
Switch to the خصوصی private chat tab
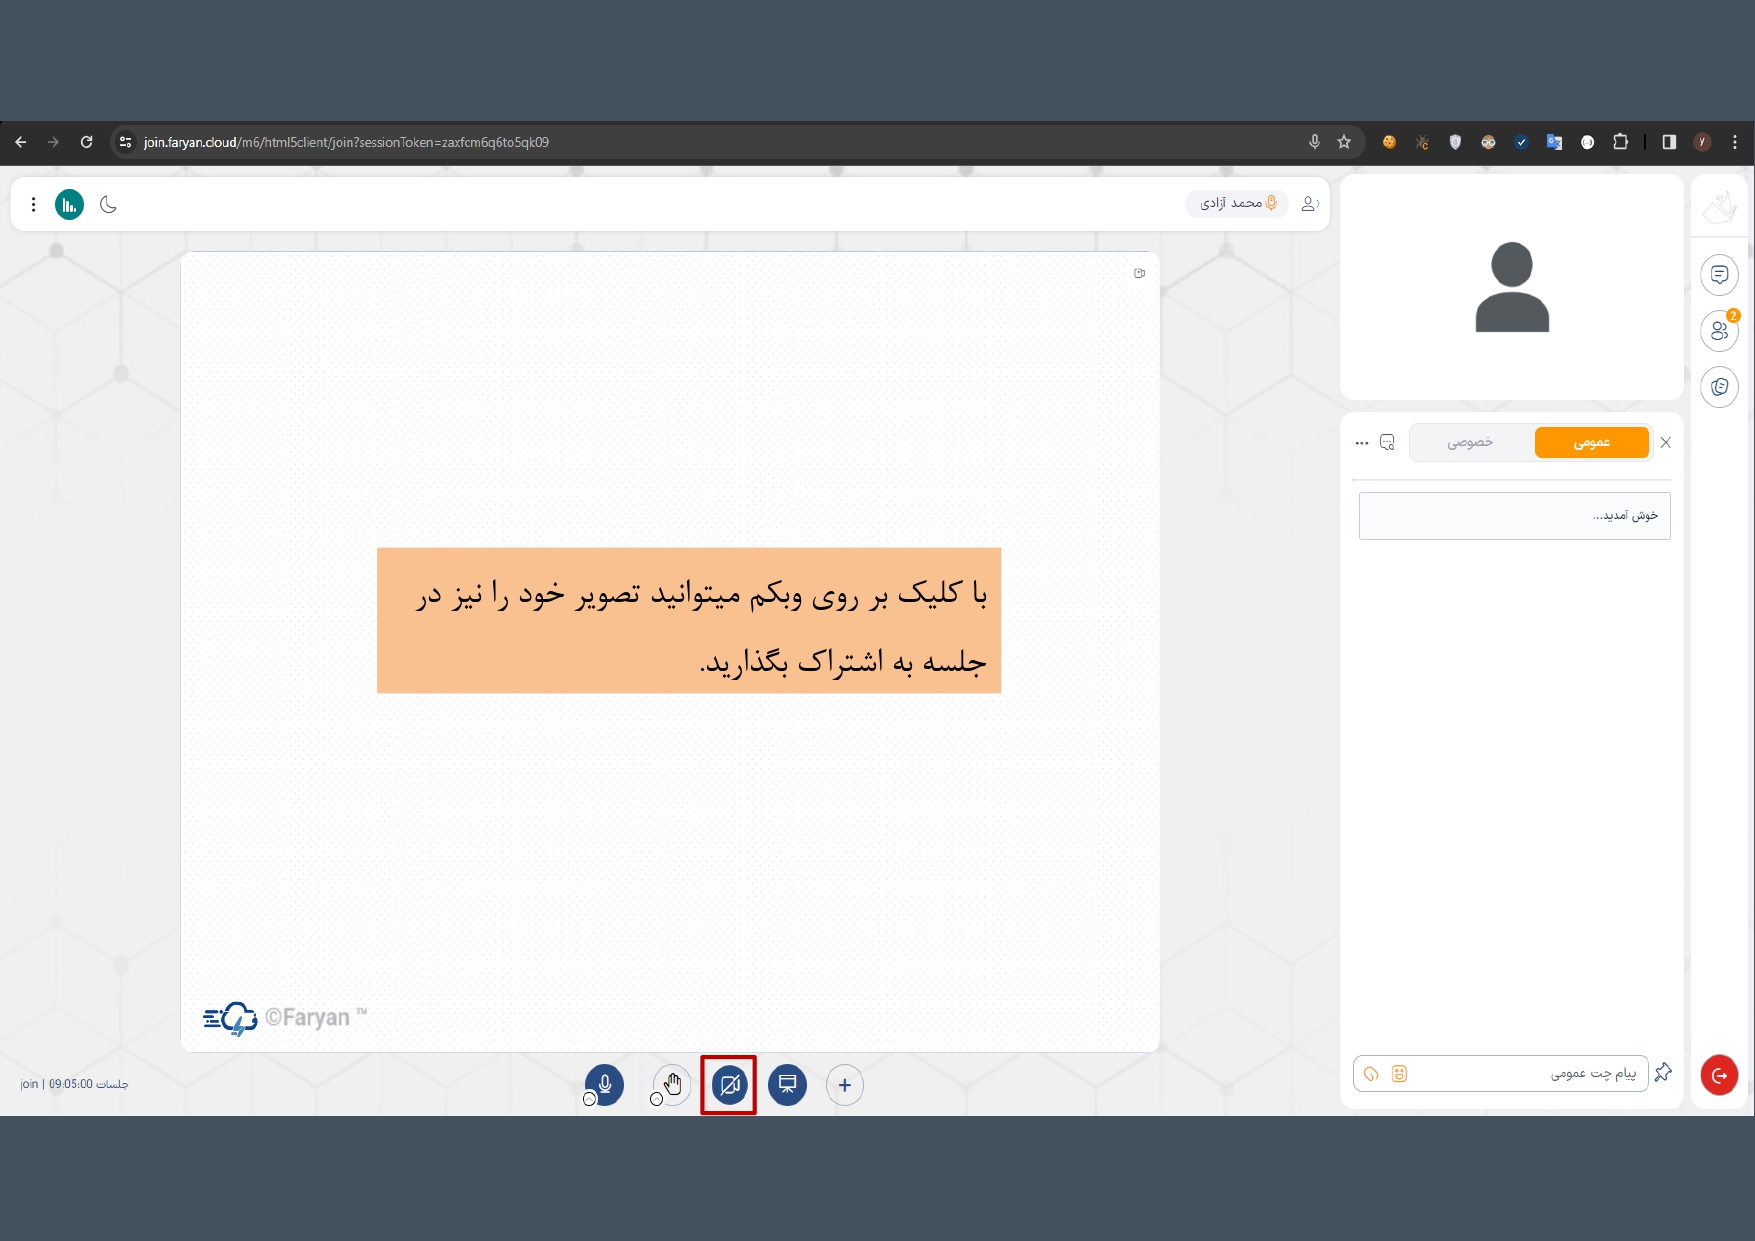coord(1470,442)
